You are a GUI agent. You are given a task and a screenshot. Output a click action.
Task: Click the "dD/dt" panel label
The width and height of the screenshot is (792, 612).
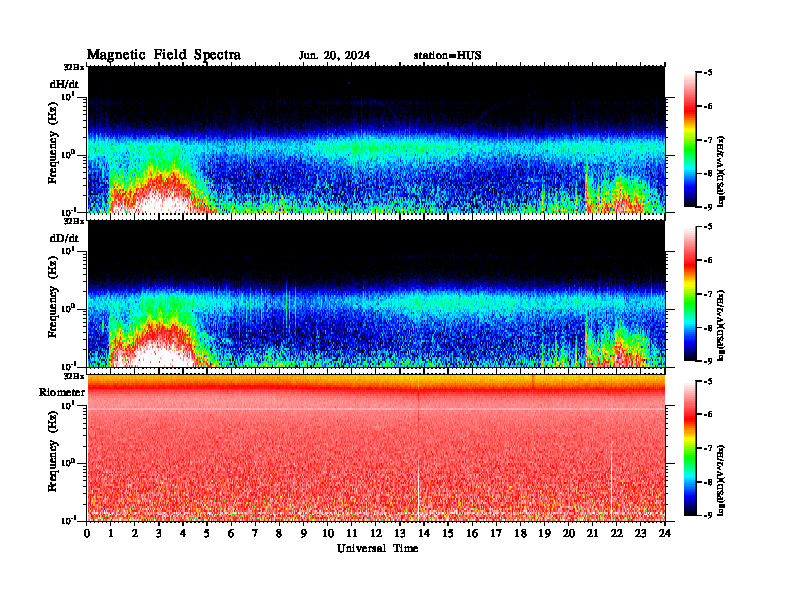click(64, 238)
